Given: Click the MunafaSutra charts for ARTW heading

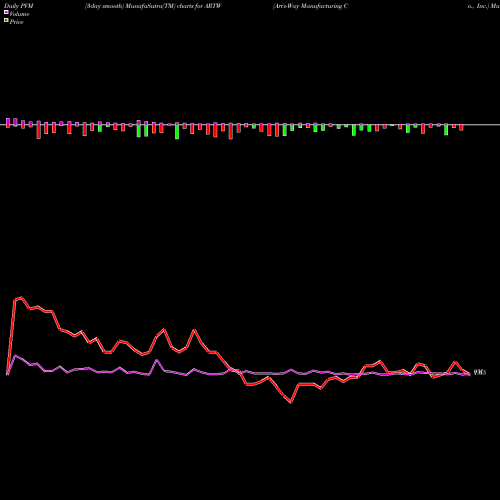Looking at the screenshot, I should click(x=153, y=6).
